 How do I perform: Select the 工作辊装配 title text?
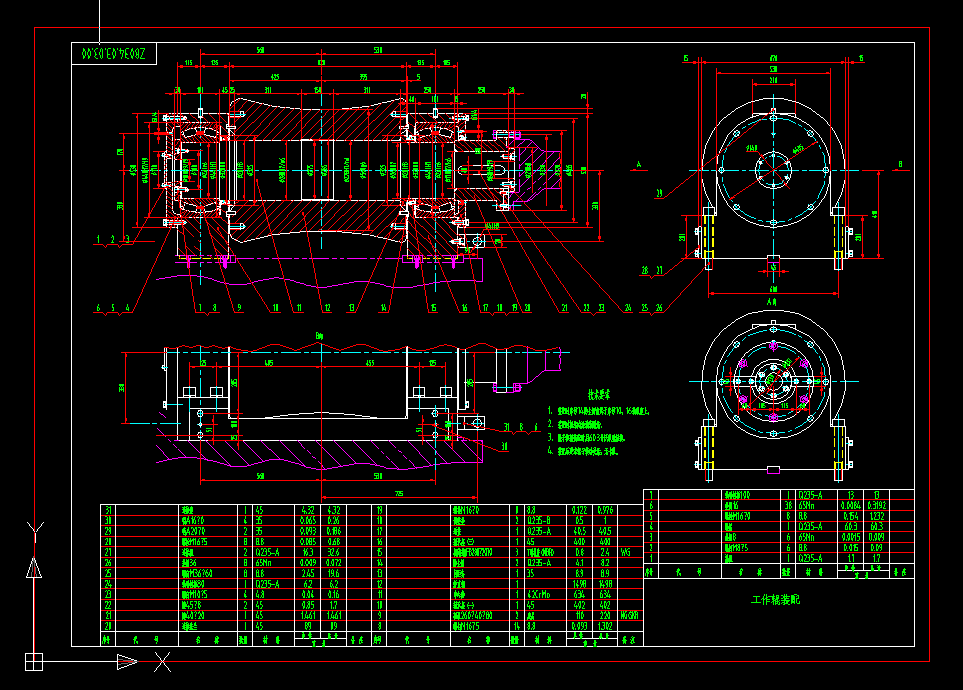tap(776, 600)
